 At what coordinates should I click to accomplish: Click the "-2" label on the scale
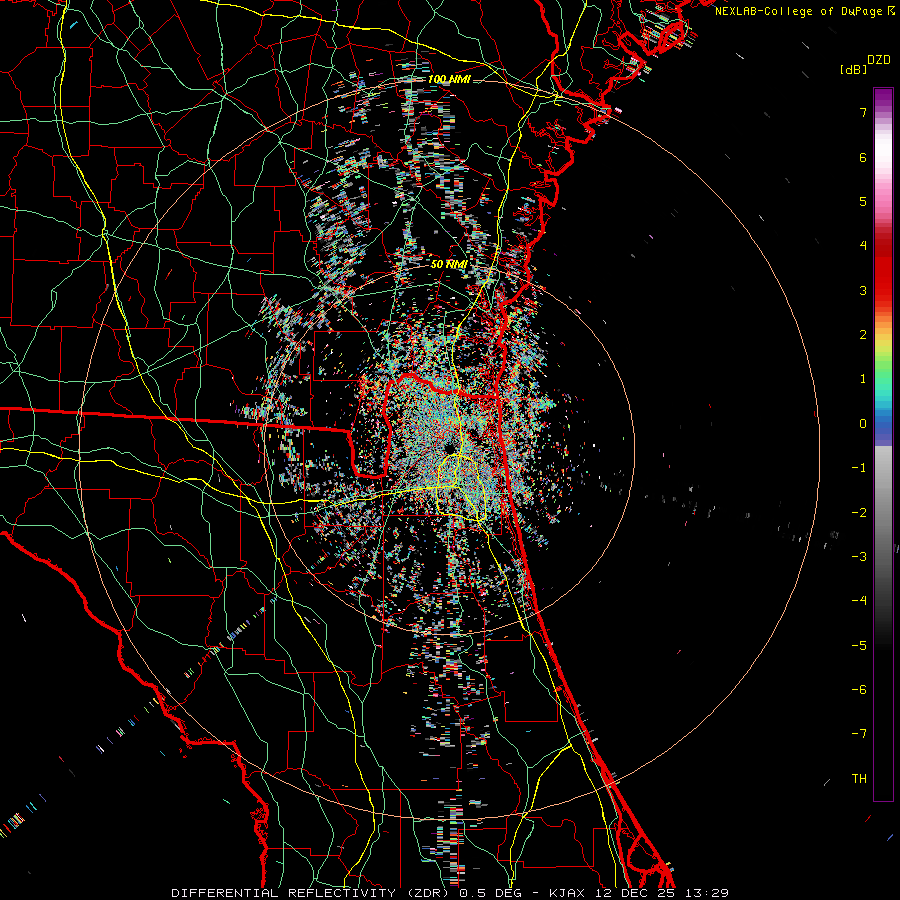click(x=859, y=513)
